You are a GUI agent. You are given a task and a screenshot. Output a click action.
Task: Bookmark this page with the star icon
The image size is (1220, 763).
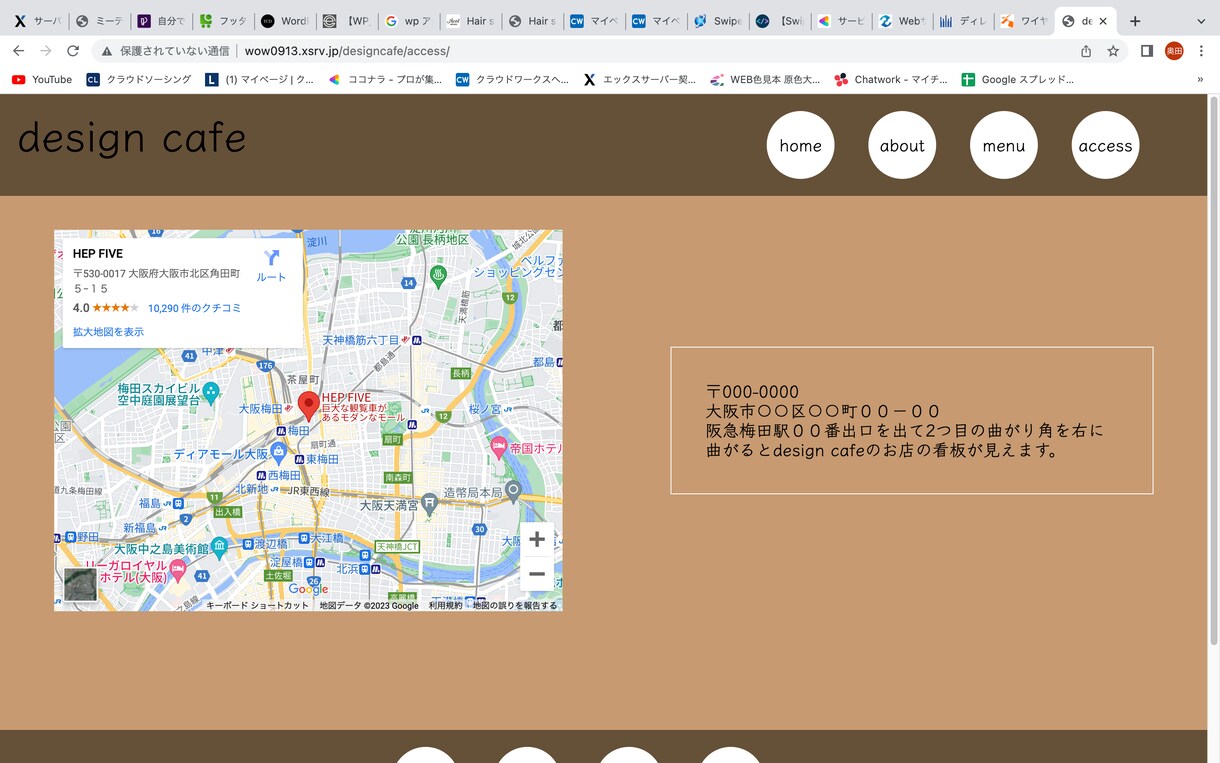point(1113,51)
